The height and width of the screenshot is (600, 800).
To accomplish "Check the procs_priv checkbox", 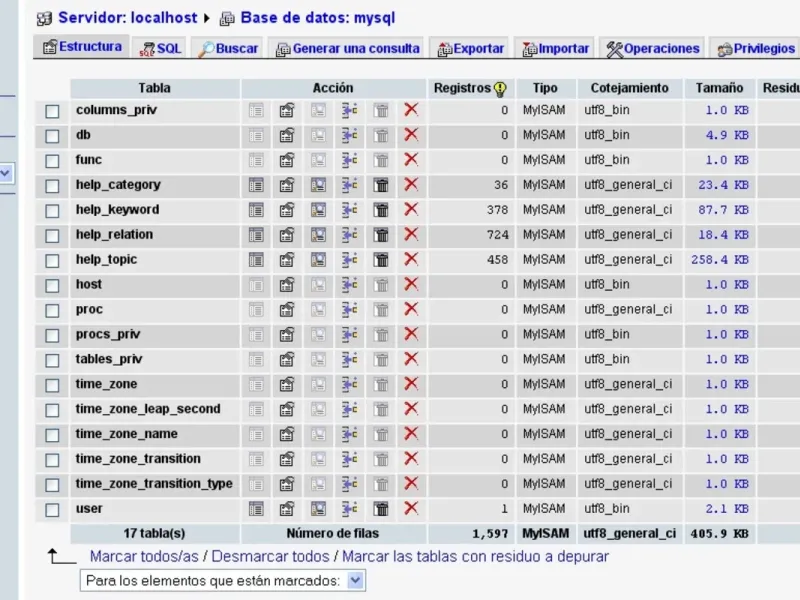I will pyautogui.click(x=52, y=336).
